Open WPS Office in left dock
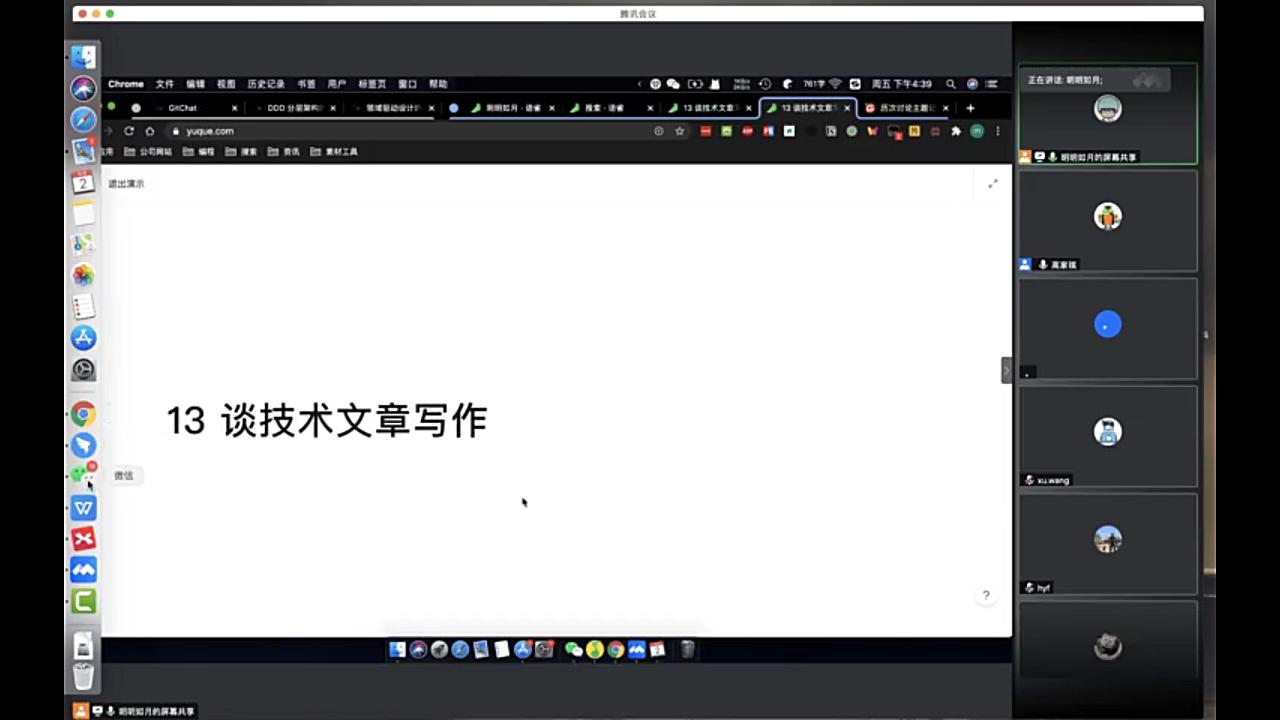The width and height of the screenshot is (1280, 720). (x=84, y=508)
